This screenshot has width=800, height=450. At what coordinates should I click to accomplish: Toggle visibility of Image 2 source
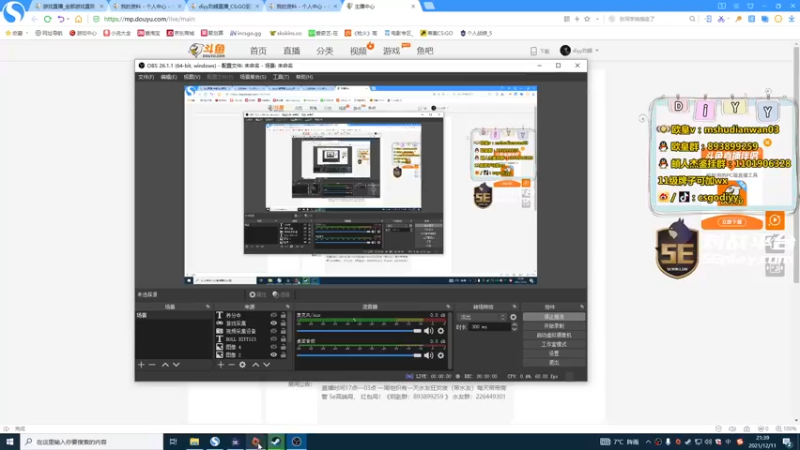click(273, 355)
